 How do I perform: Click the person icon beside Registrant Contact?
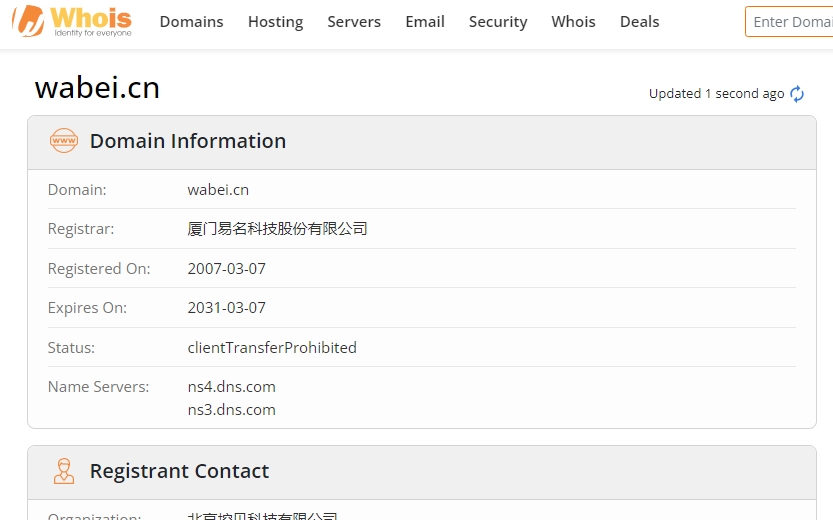coord(64,471)
